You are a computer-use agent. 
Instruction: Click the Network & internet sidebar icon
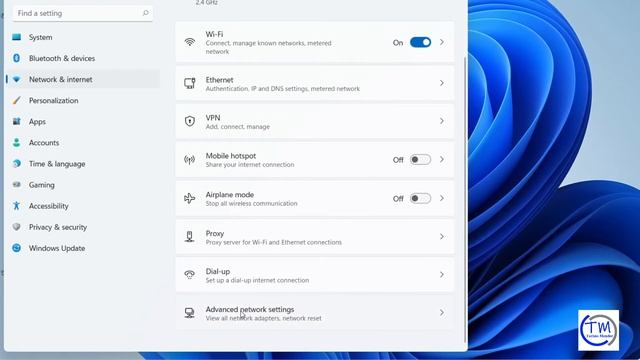[x=16, y=79]
